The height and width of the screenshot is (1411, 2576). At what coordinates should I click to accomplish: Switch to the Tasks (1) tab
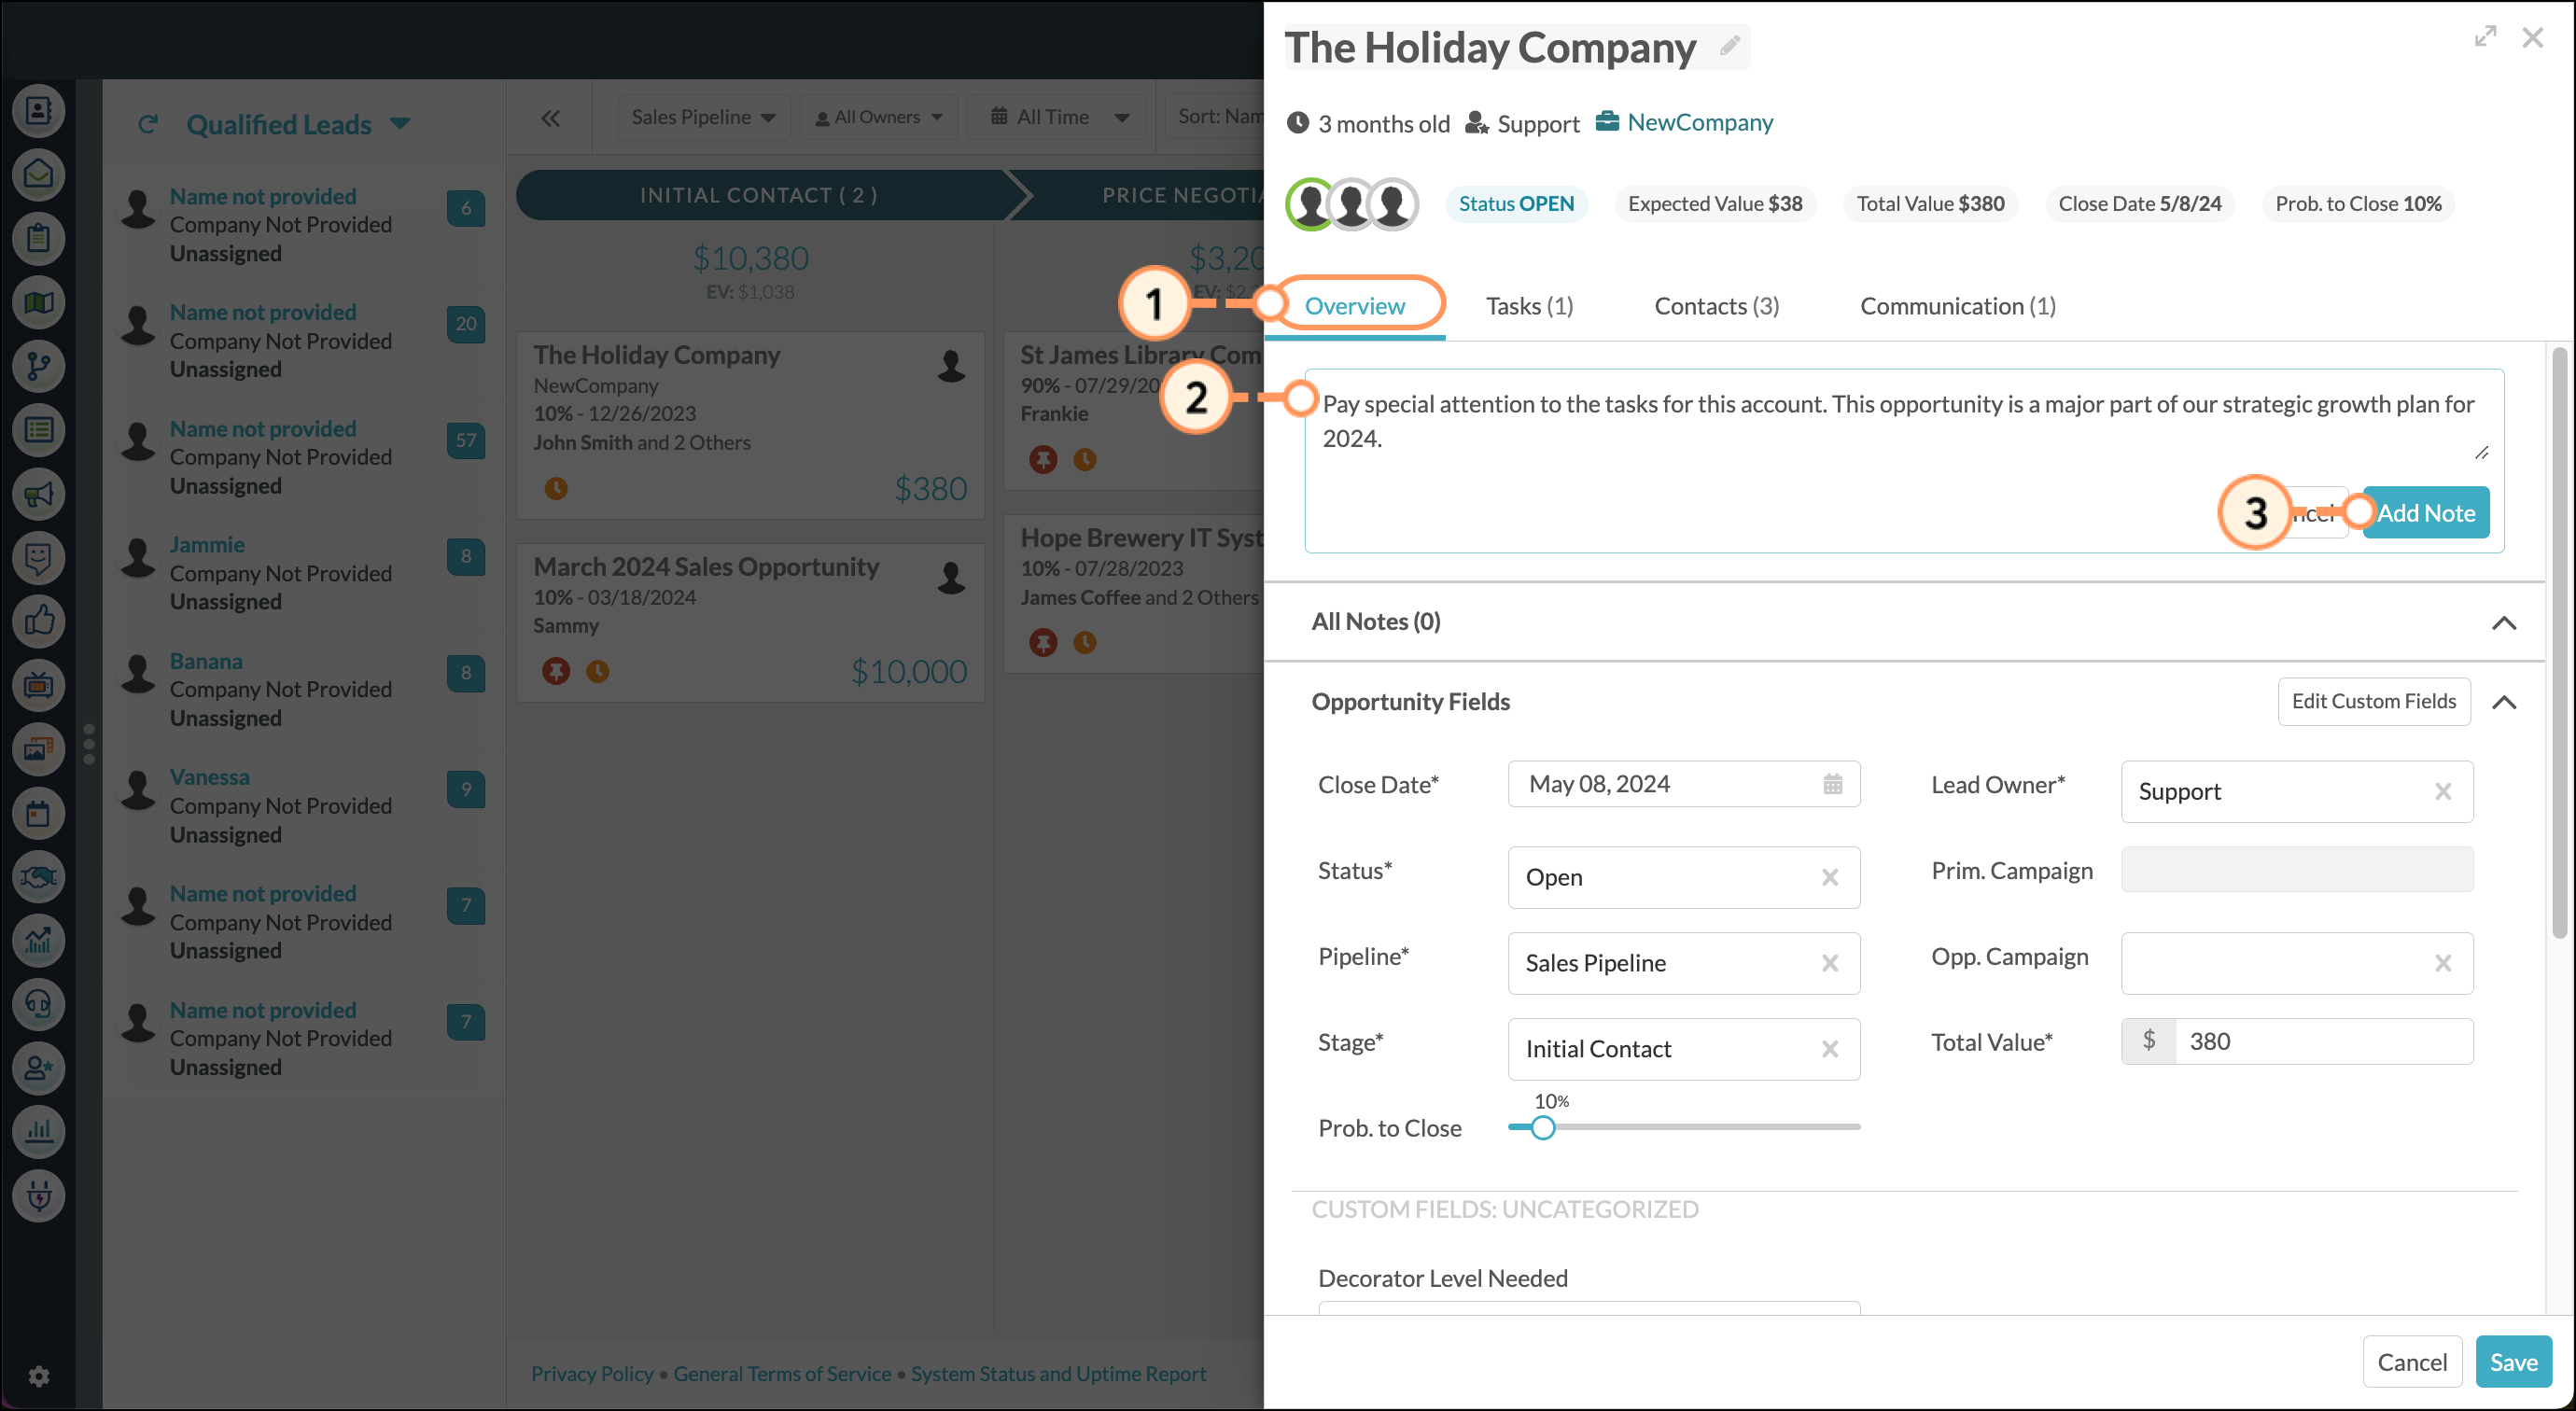pos(1529,306)
